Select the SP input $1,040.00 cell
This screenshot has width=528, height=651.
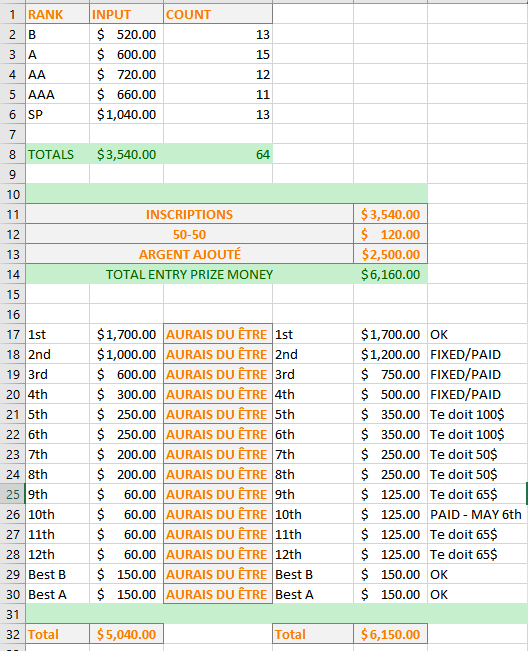(126, 115)
